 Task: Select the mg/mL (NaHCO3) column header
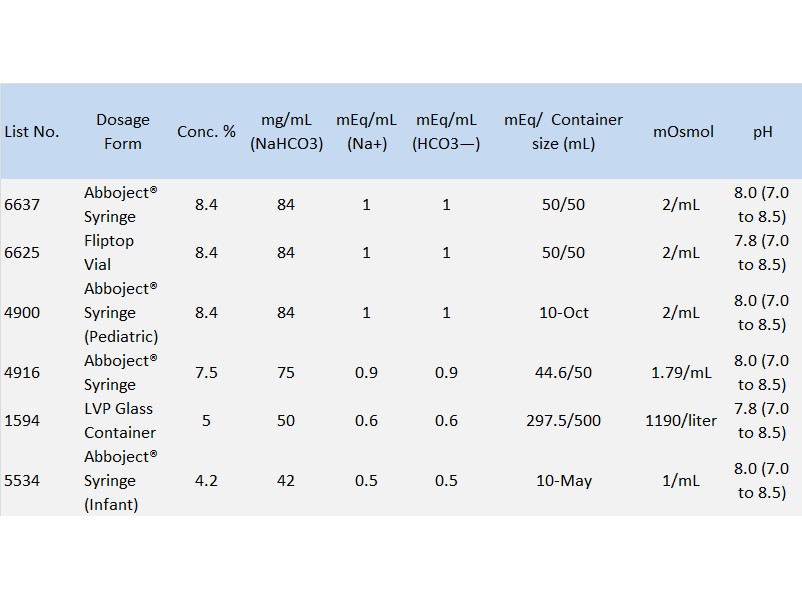click(286, 131)
